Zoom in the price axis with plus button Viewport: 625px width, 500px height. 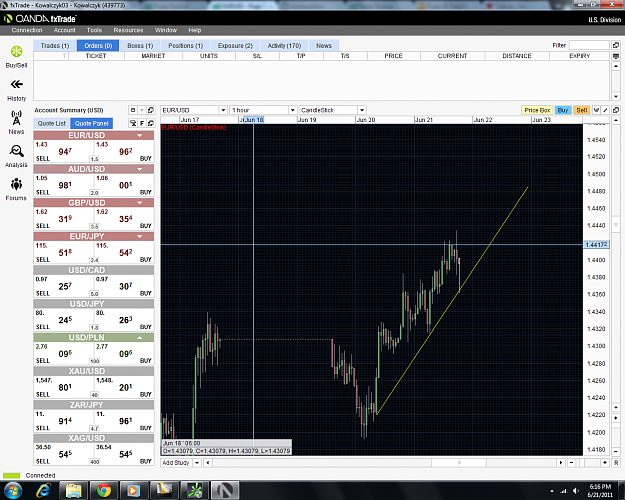click(616, 418)
